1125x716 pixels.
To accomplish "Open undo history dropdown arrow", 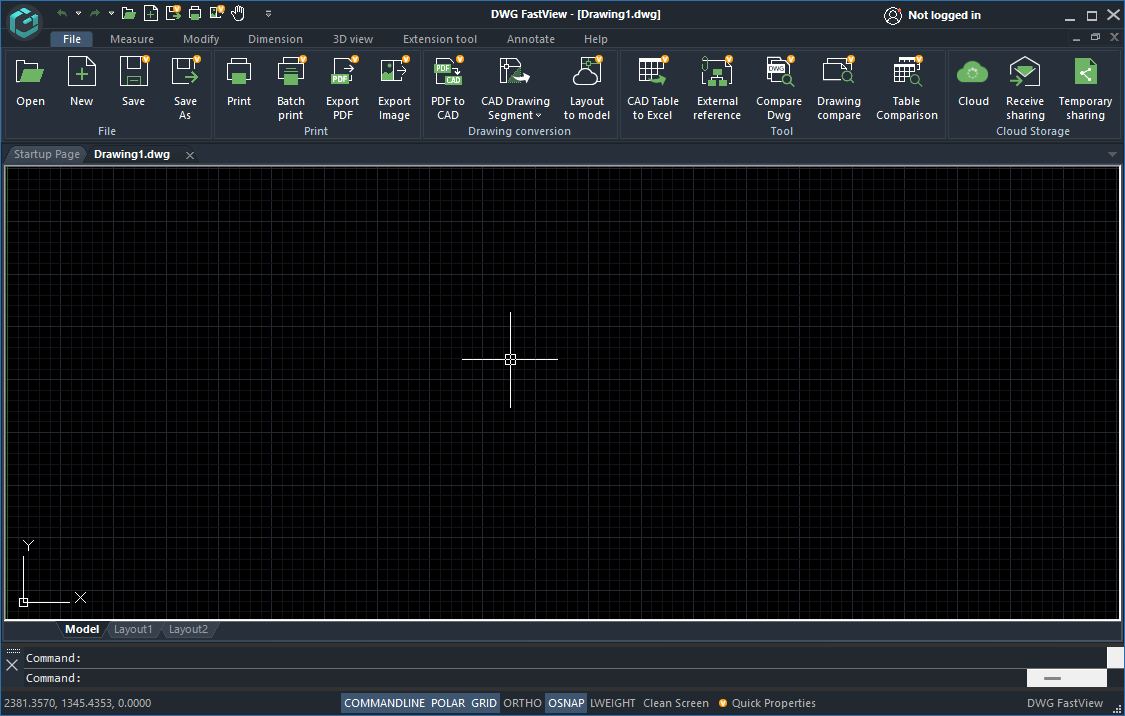I will click(78, 14).
